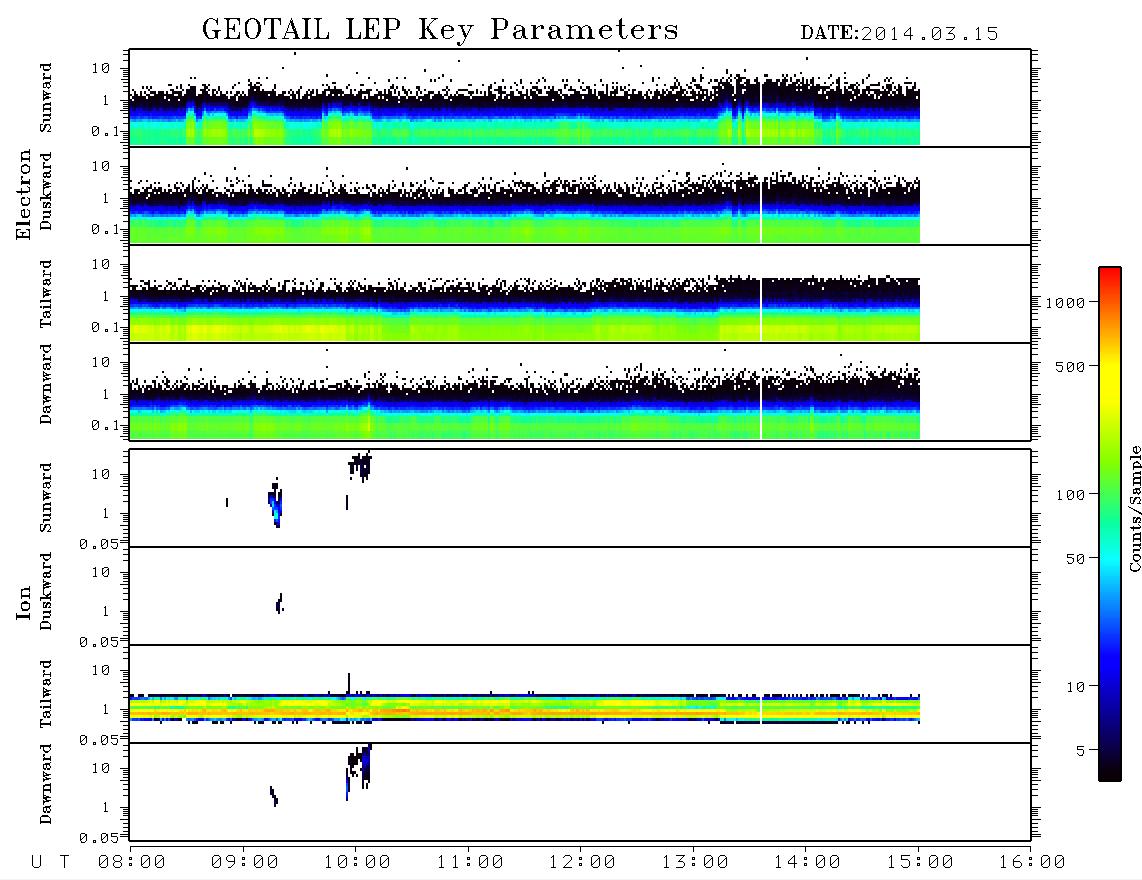This screenshot has width=1142, height=880.
Task: Click the 0.05 tick of Ion Sunward panel
Action: 98,543
